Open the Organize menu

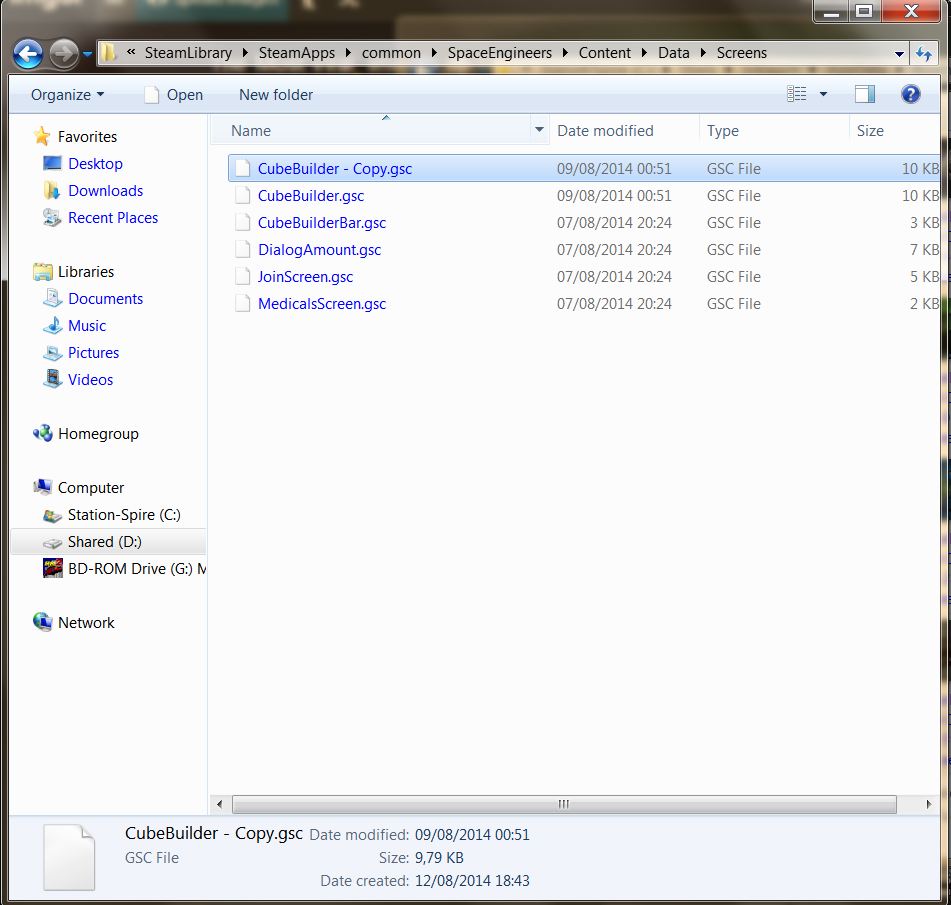tap(67, 95)
